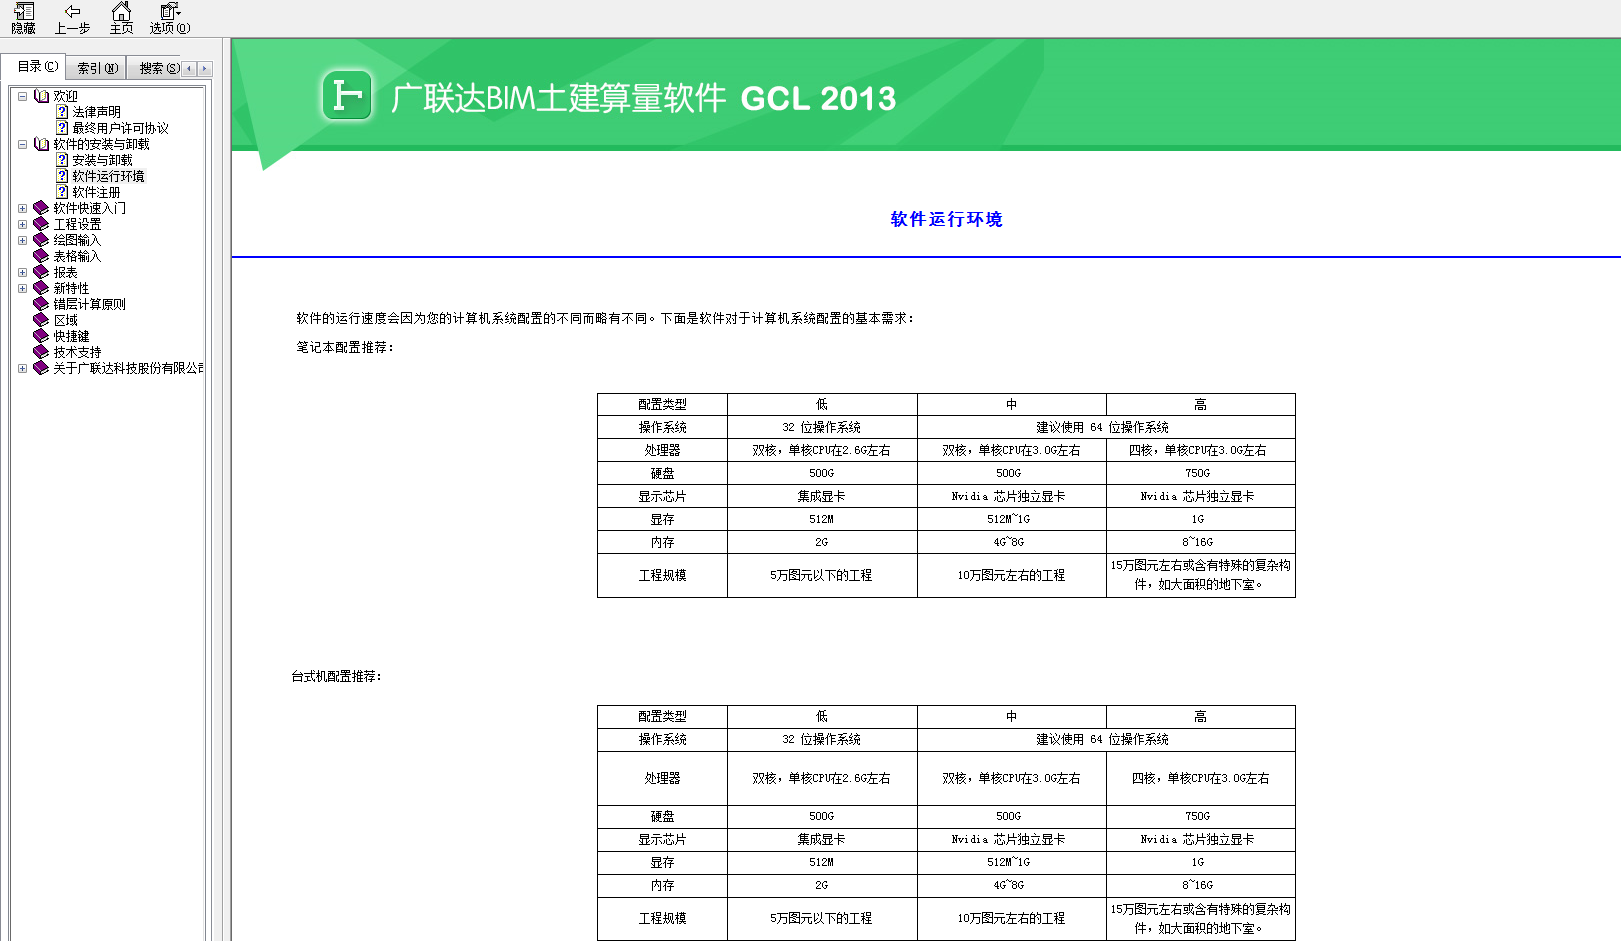Image resolution: width=1621 pixels, height=941 pixels.
Task: Click the purple book icon for 绘图输入
Action: [41, 240]
